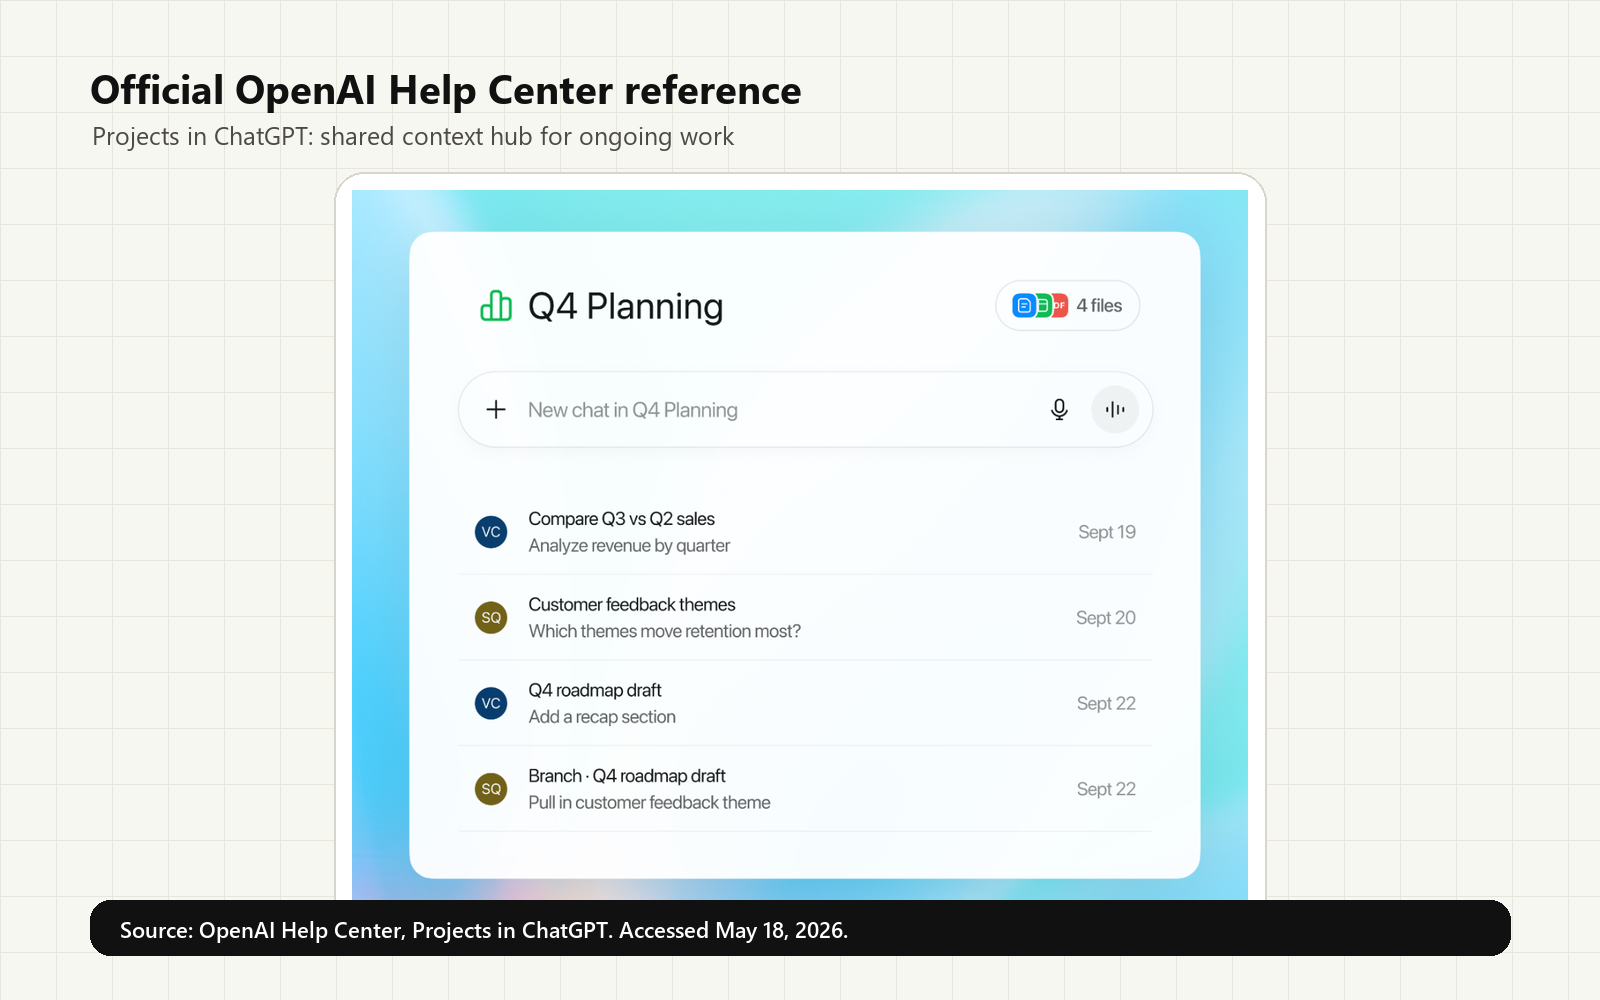
Task: Click the Q4 Planning project title
Action: tap(625, 306)
